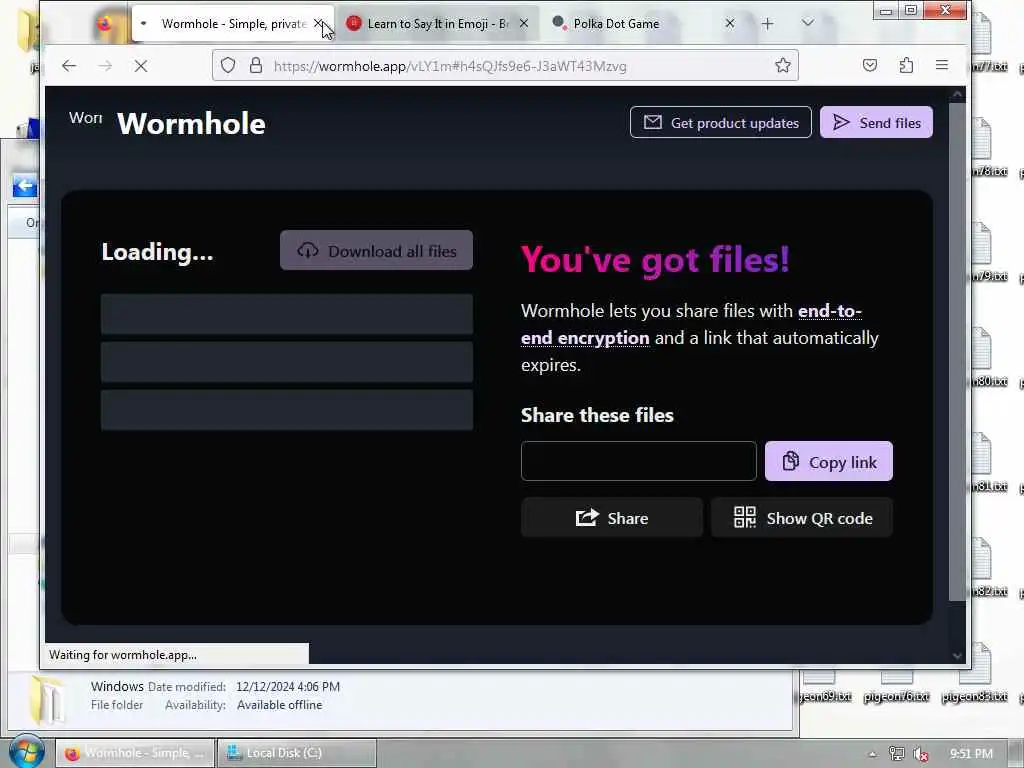
Task: Stop loading the page with the X button
Action: point(140,65)
